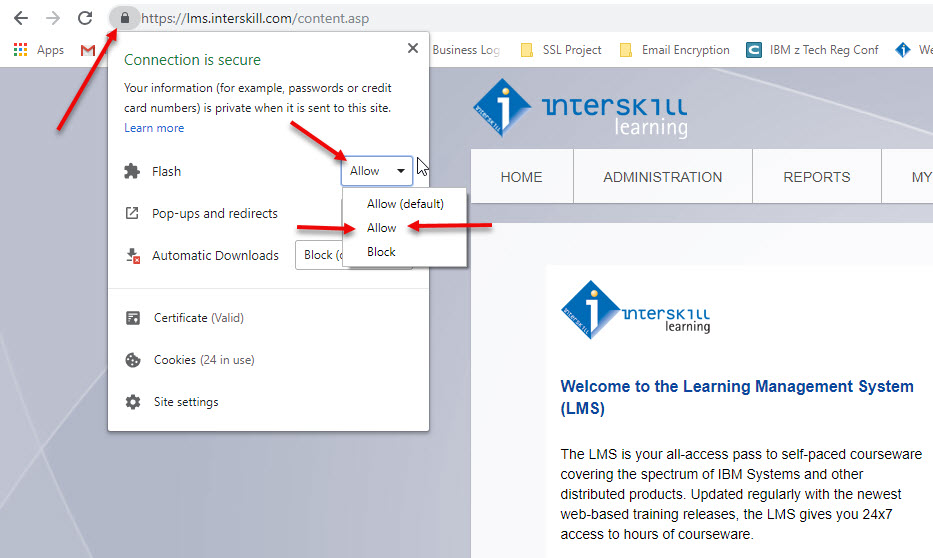Open the Gmail bookmark icon
Image resolution: width=933 pixels, height=558 pixels.
tap(87, 50)
